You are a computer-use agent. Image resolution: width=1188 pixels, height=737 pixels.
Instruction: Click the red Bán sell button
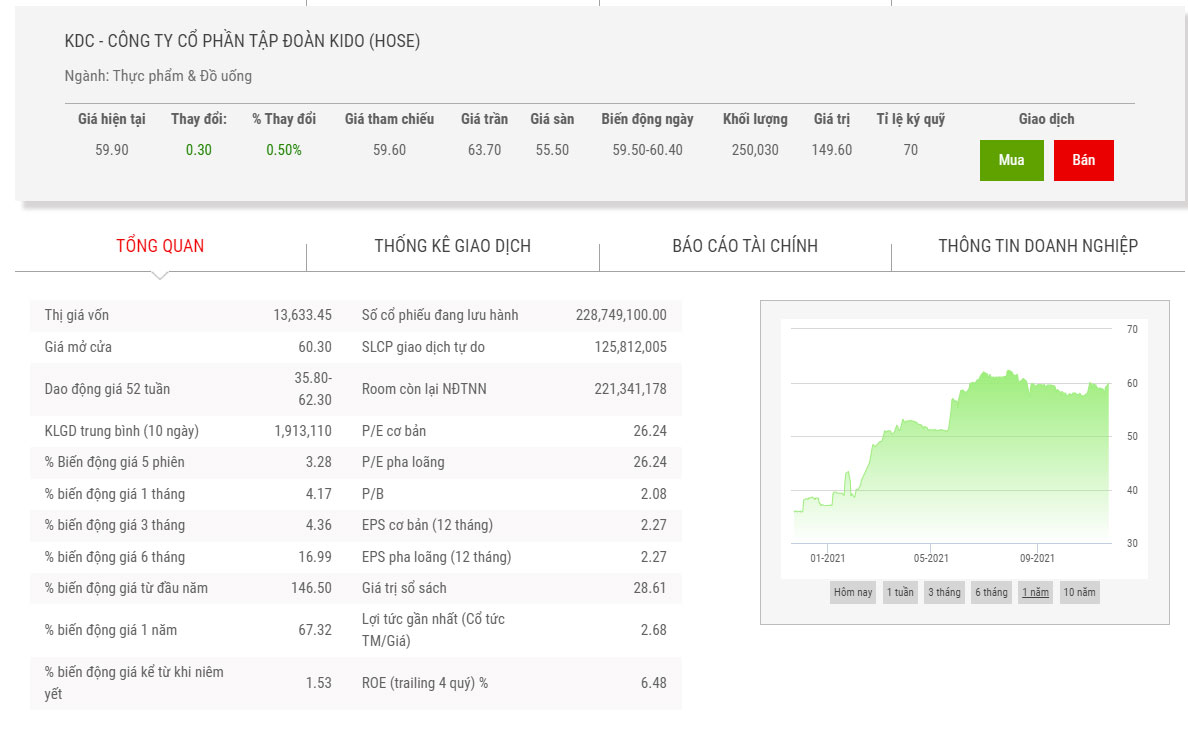tap(1083, 160)
